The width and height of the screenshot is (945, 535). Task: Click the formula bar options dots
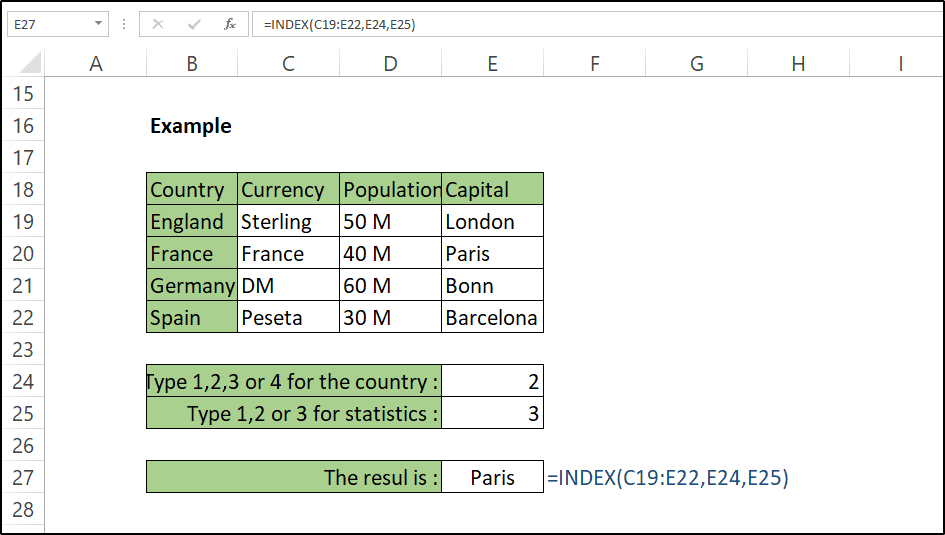pos(124,24)
